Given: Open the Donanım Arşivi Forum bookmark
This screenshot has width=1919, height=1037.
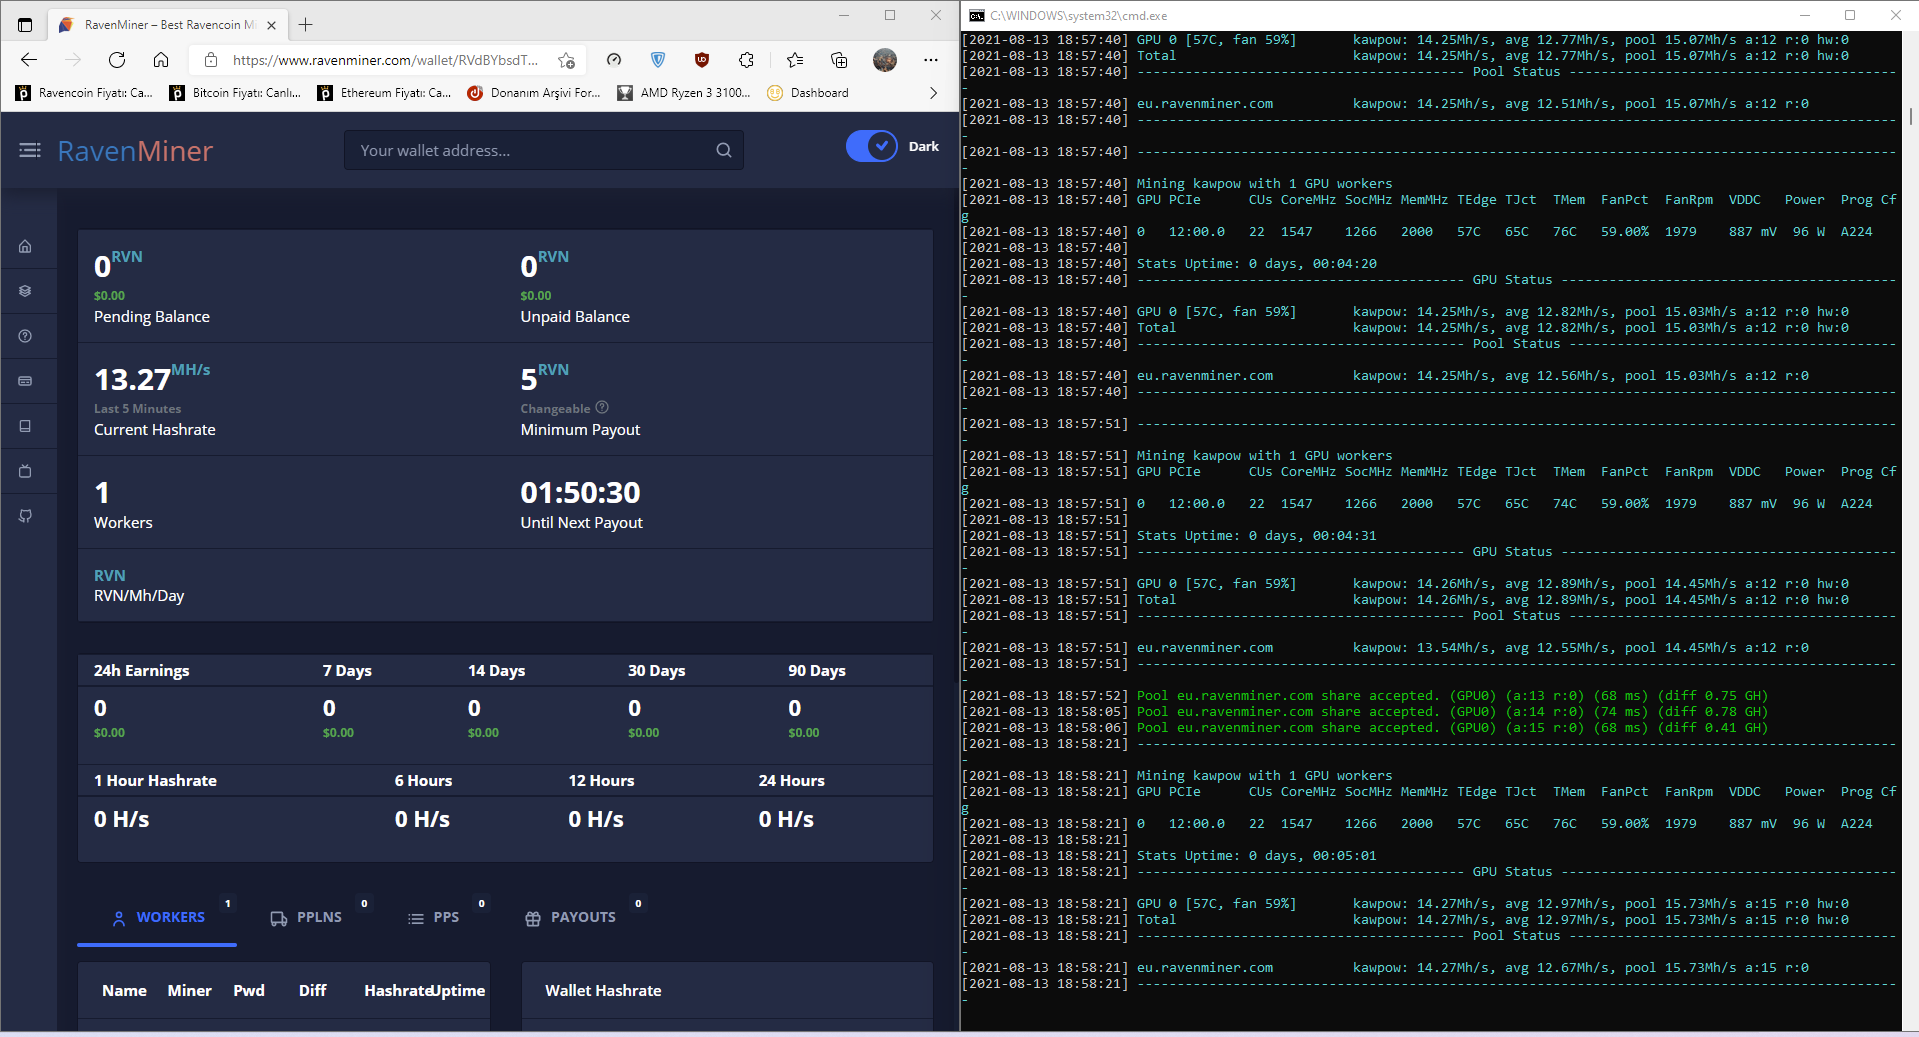Looking at the screenshot, I should click(534, 93).
